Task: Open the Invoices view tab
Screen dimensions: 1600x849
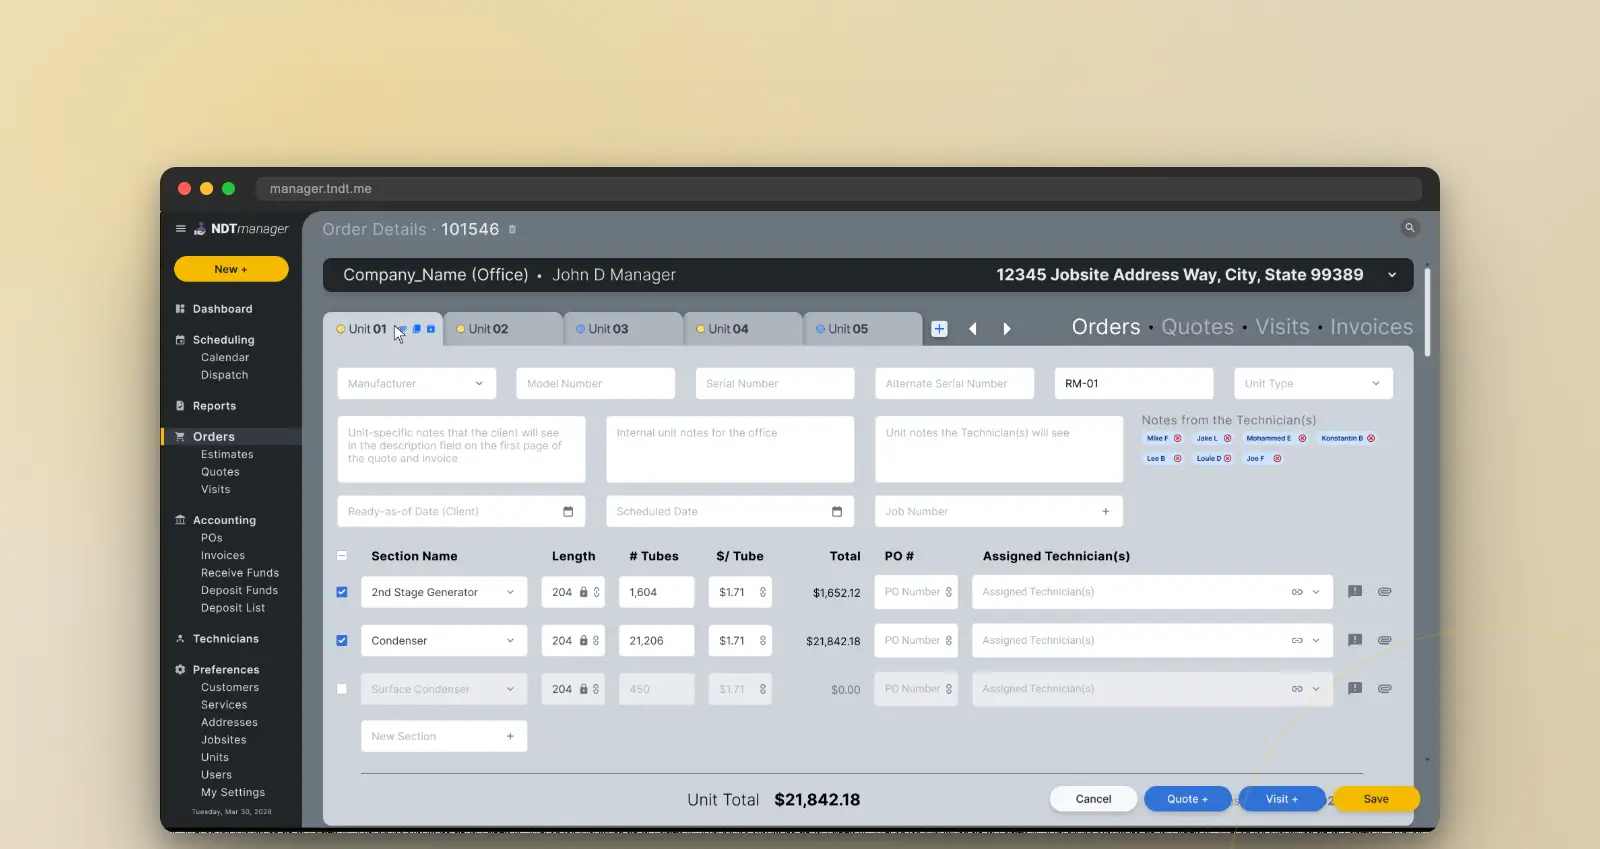Action: [1371, 327]
